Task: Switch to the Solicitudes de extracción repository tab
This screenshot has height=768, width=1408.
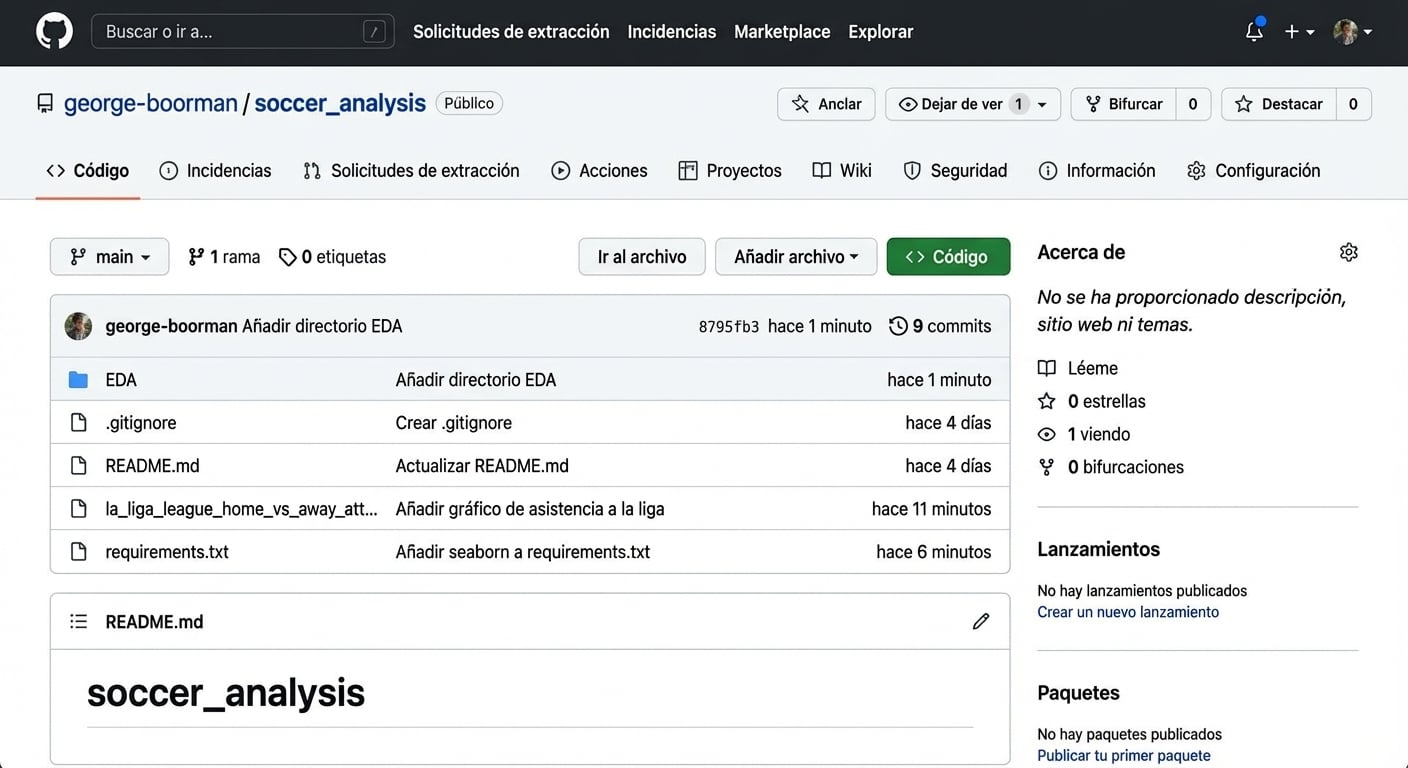Action: (411, 171)
